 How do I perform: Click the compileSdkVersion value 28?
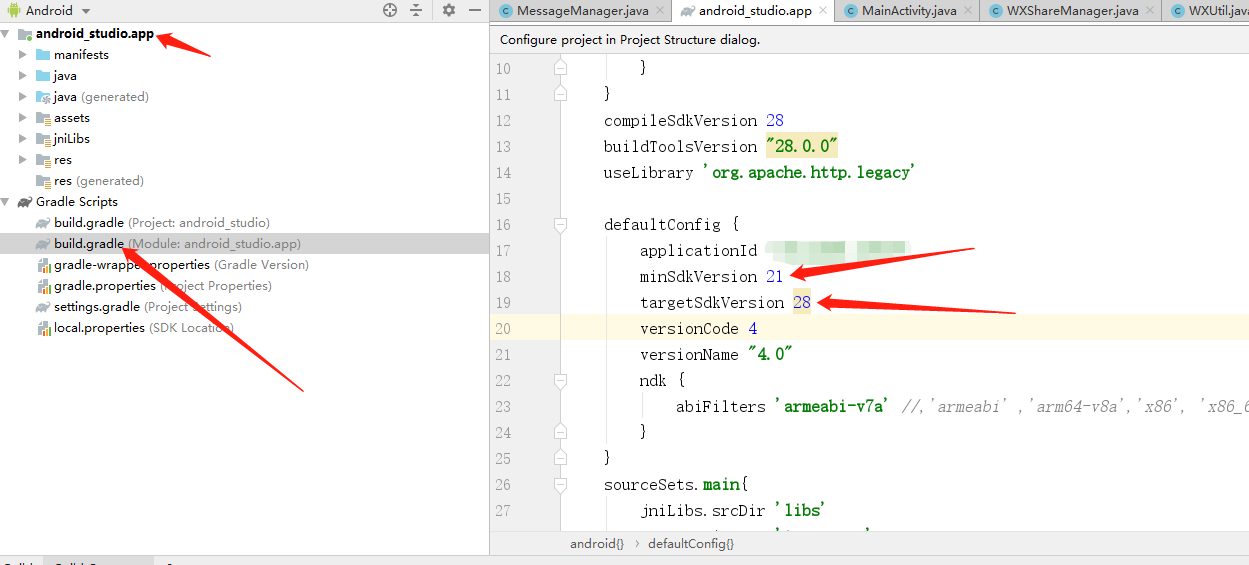[774, 120]
